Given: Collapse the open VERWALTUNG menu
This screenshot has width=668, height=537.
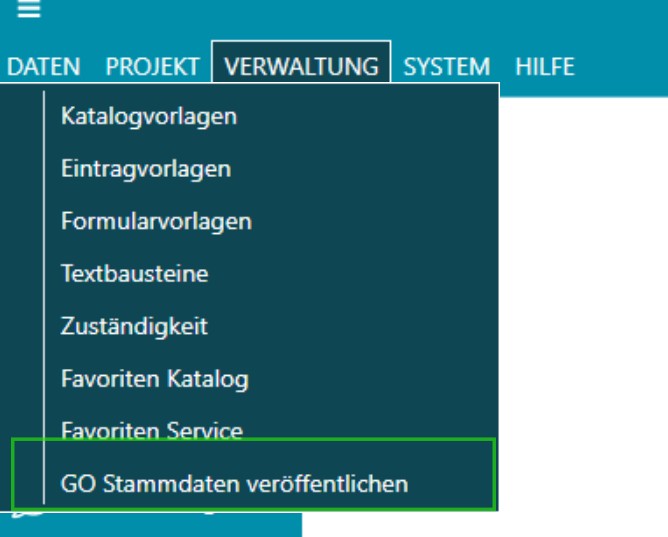Looking at the screenshot, I should [x=301, y=67].
